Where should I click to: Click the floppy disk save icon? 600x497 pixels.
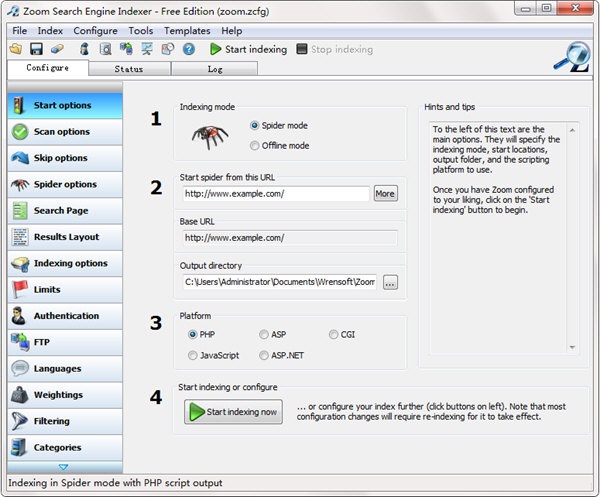[36, 49]
